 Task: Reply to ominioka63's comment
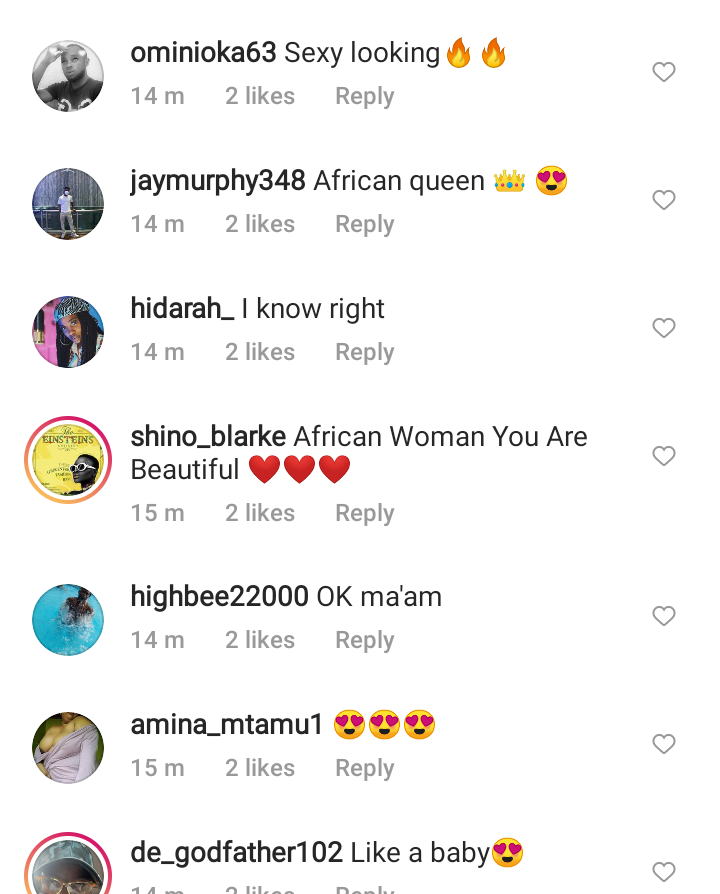tap(364, 96)
